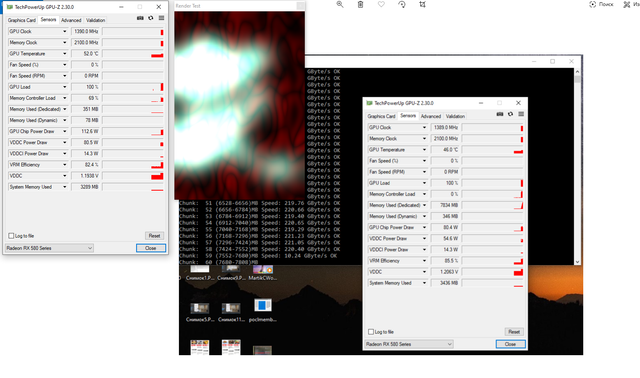Open VRM Efficiency dropdown in left GPU-Z window
640x378 pixels.
click(64, 165)
